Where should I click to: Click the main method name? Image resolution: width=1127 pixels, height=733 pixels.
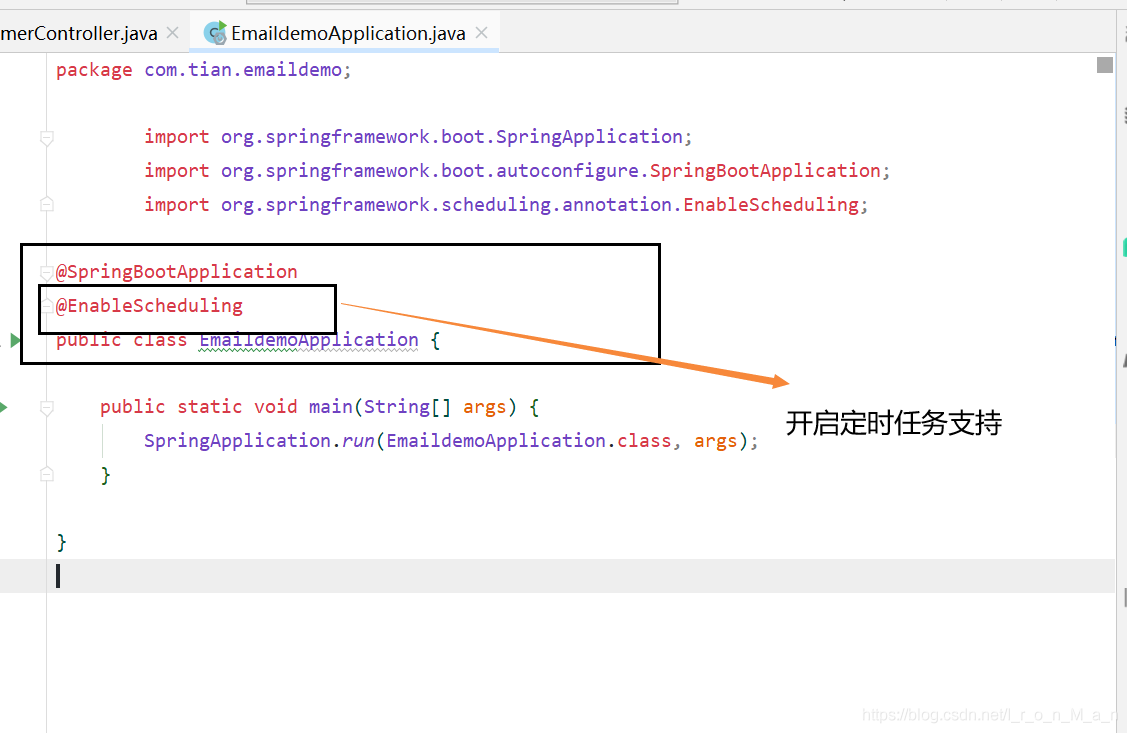331,407
